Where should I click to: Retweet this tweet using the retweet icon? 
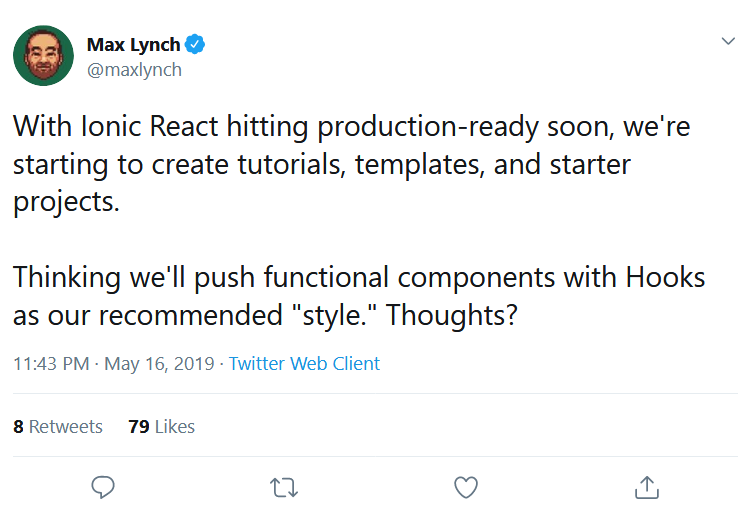(x=284, y=487)
